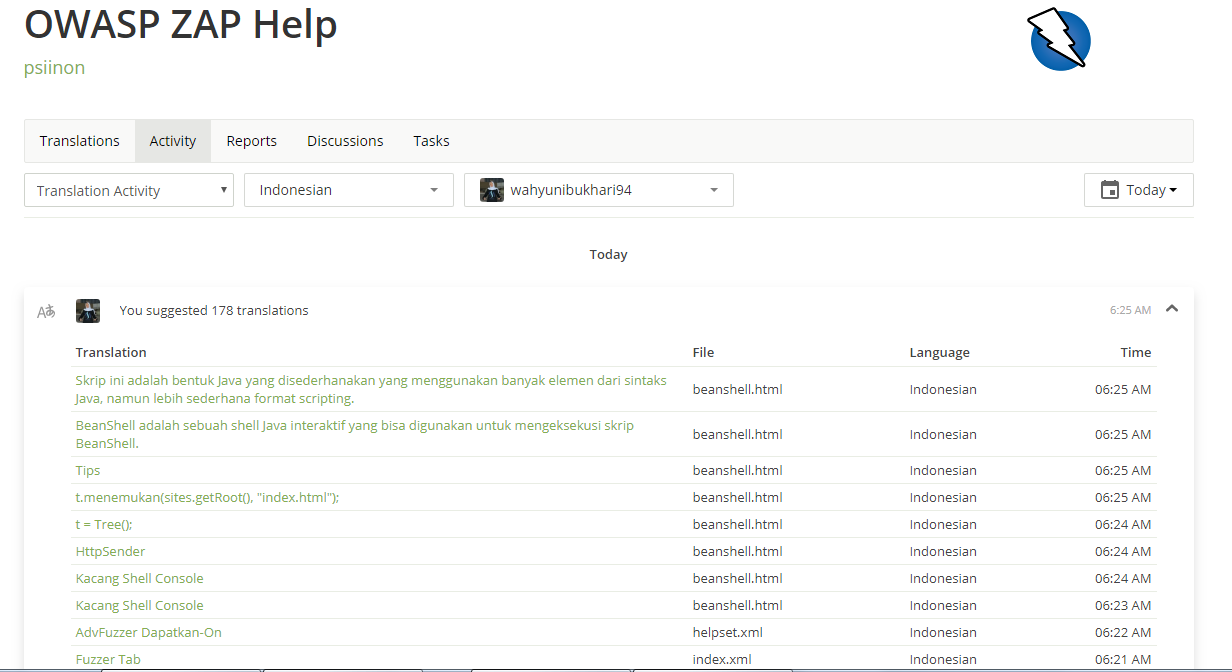Switch to the Reports tab
This screenshot has width=1232, height=672.
pyautogui.click(x=252, y=141)
